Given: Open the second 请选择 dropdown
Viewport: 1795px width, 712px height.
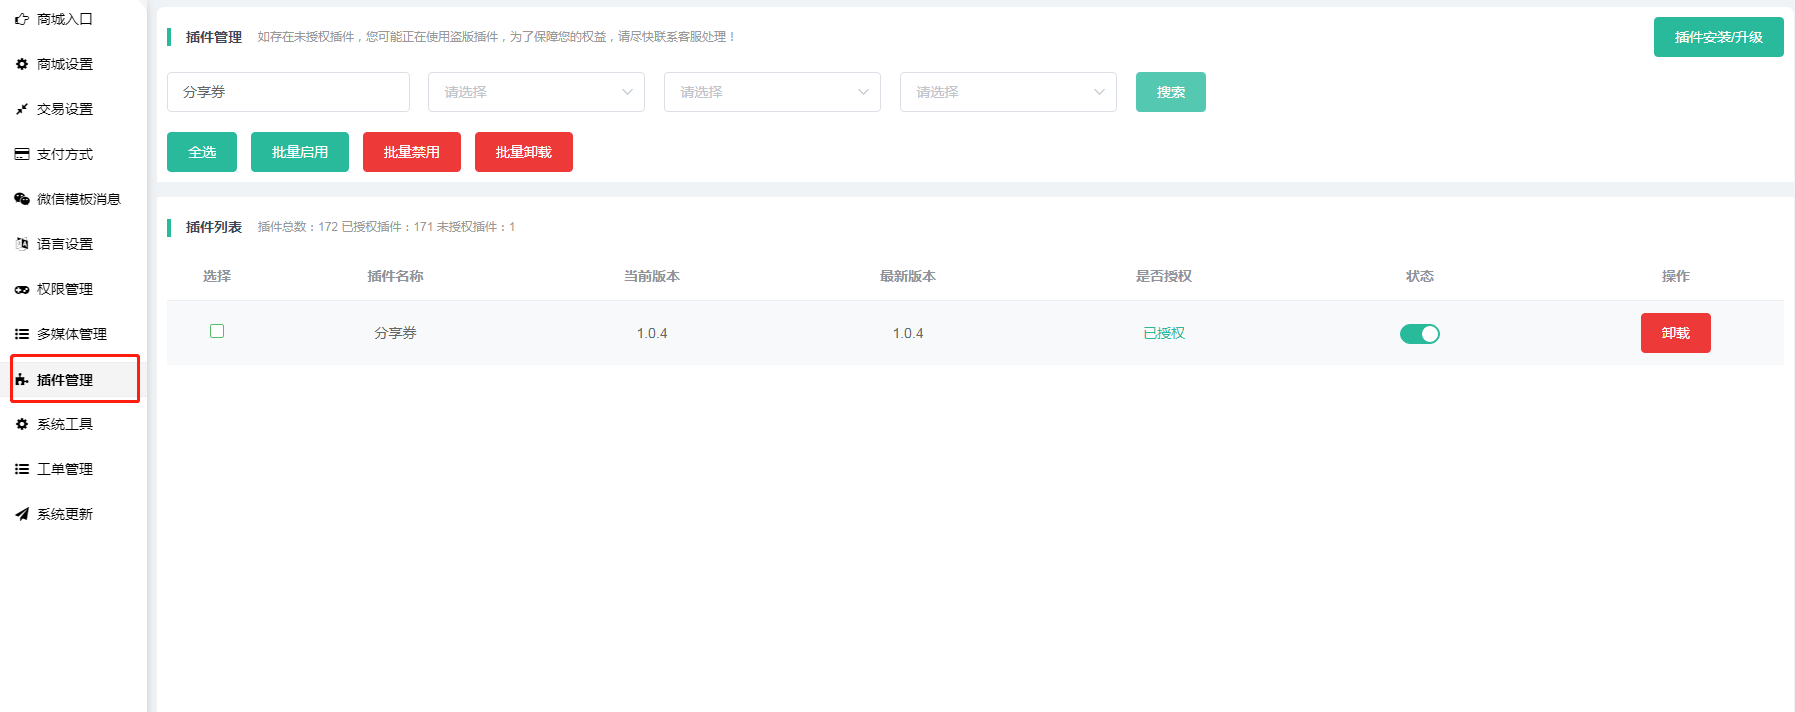Looking at the screenshot, I should (772, 92).
